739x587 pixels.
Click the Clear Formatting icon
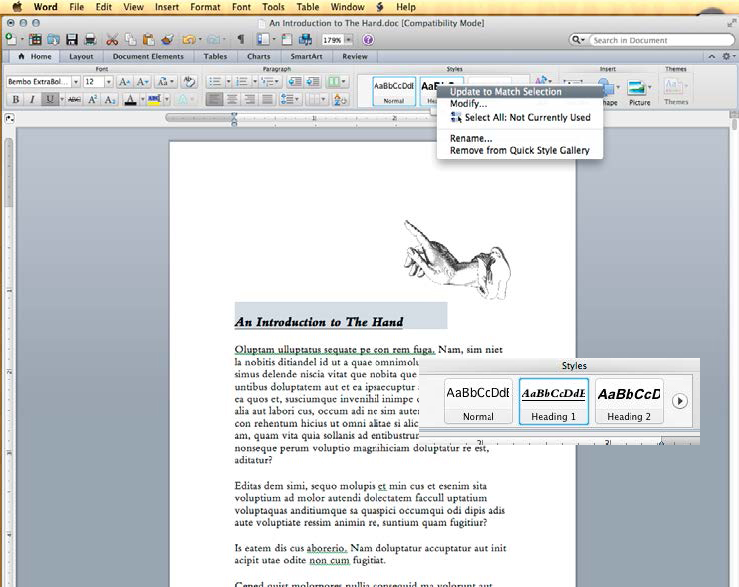click(x=188, y=82)
